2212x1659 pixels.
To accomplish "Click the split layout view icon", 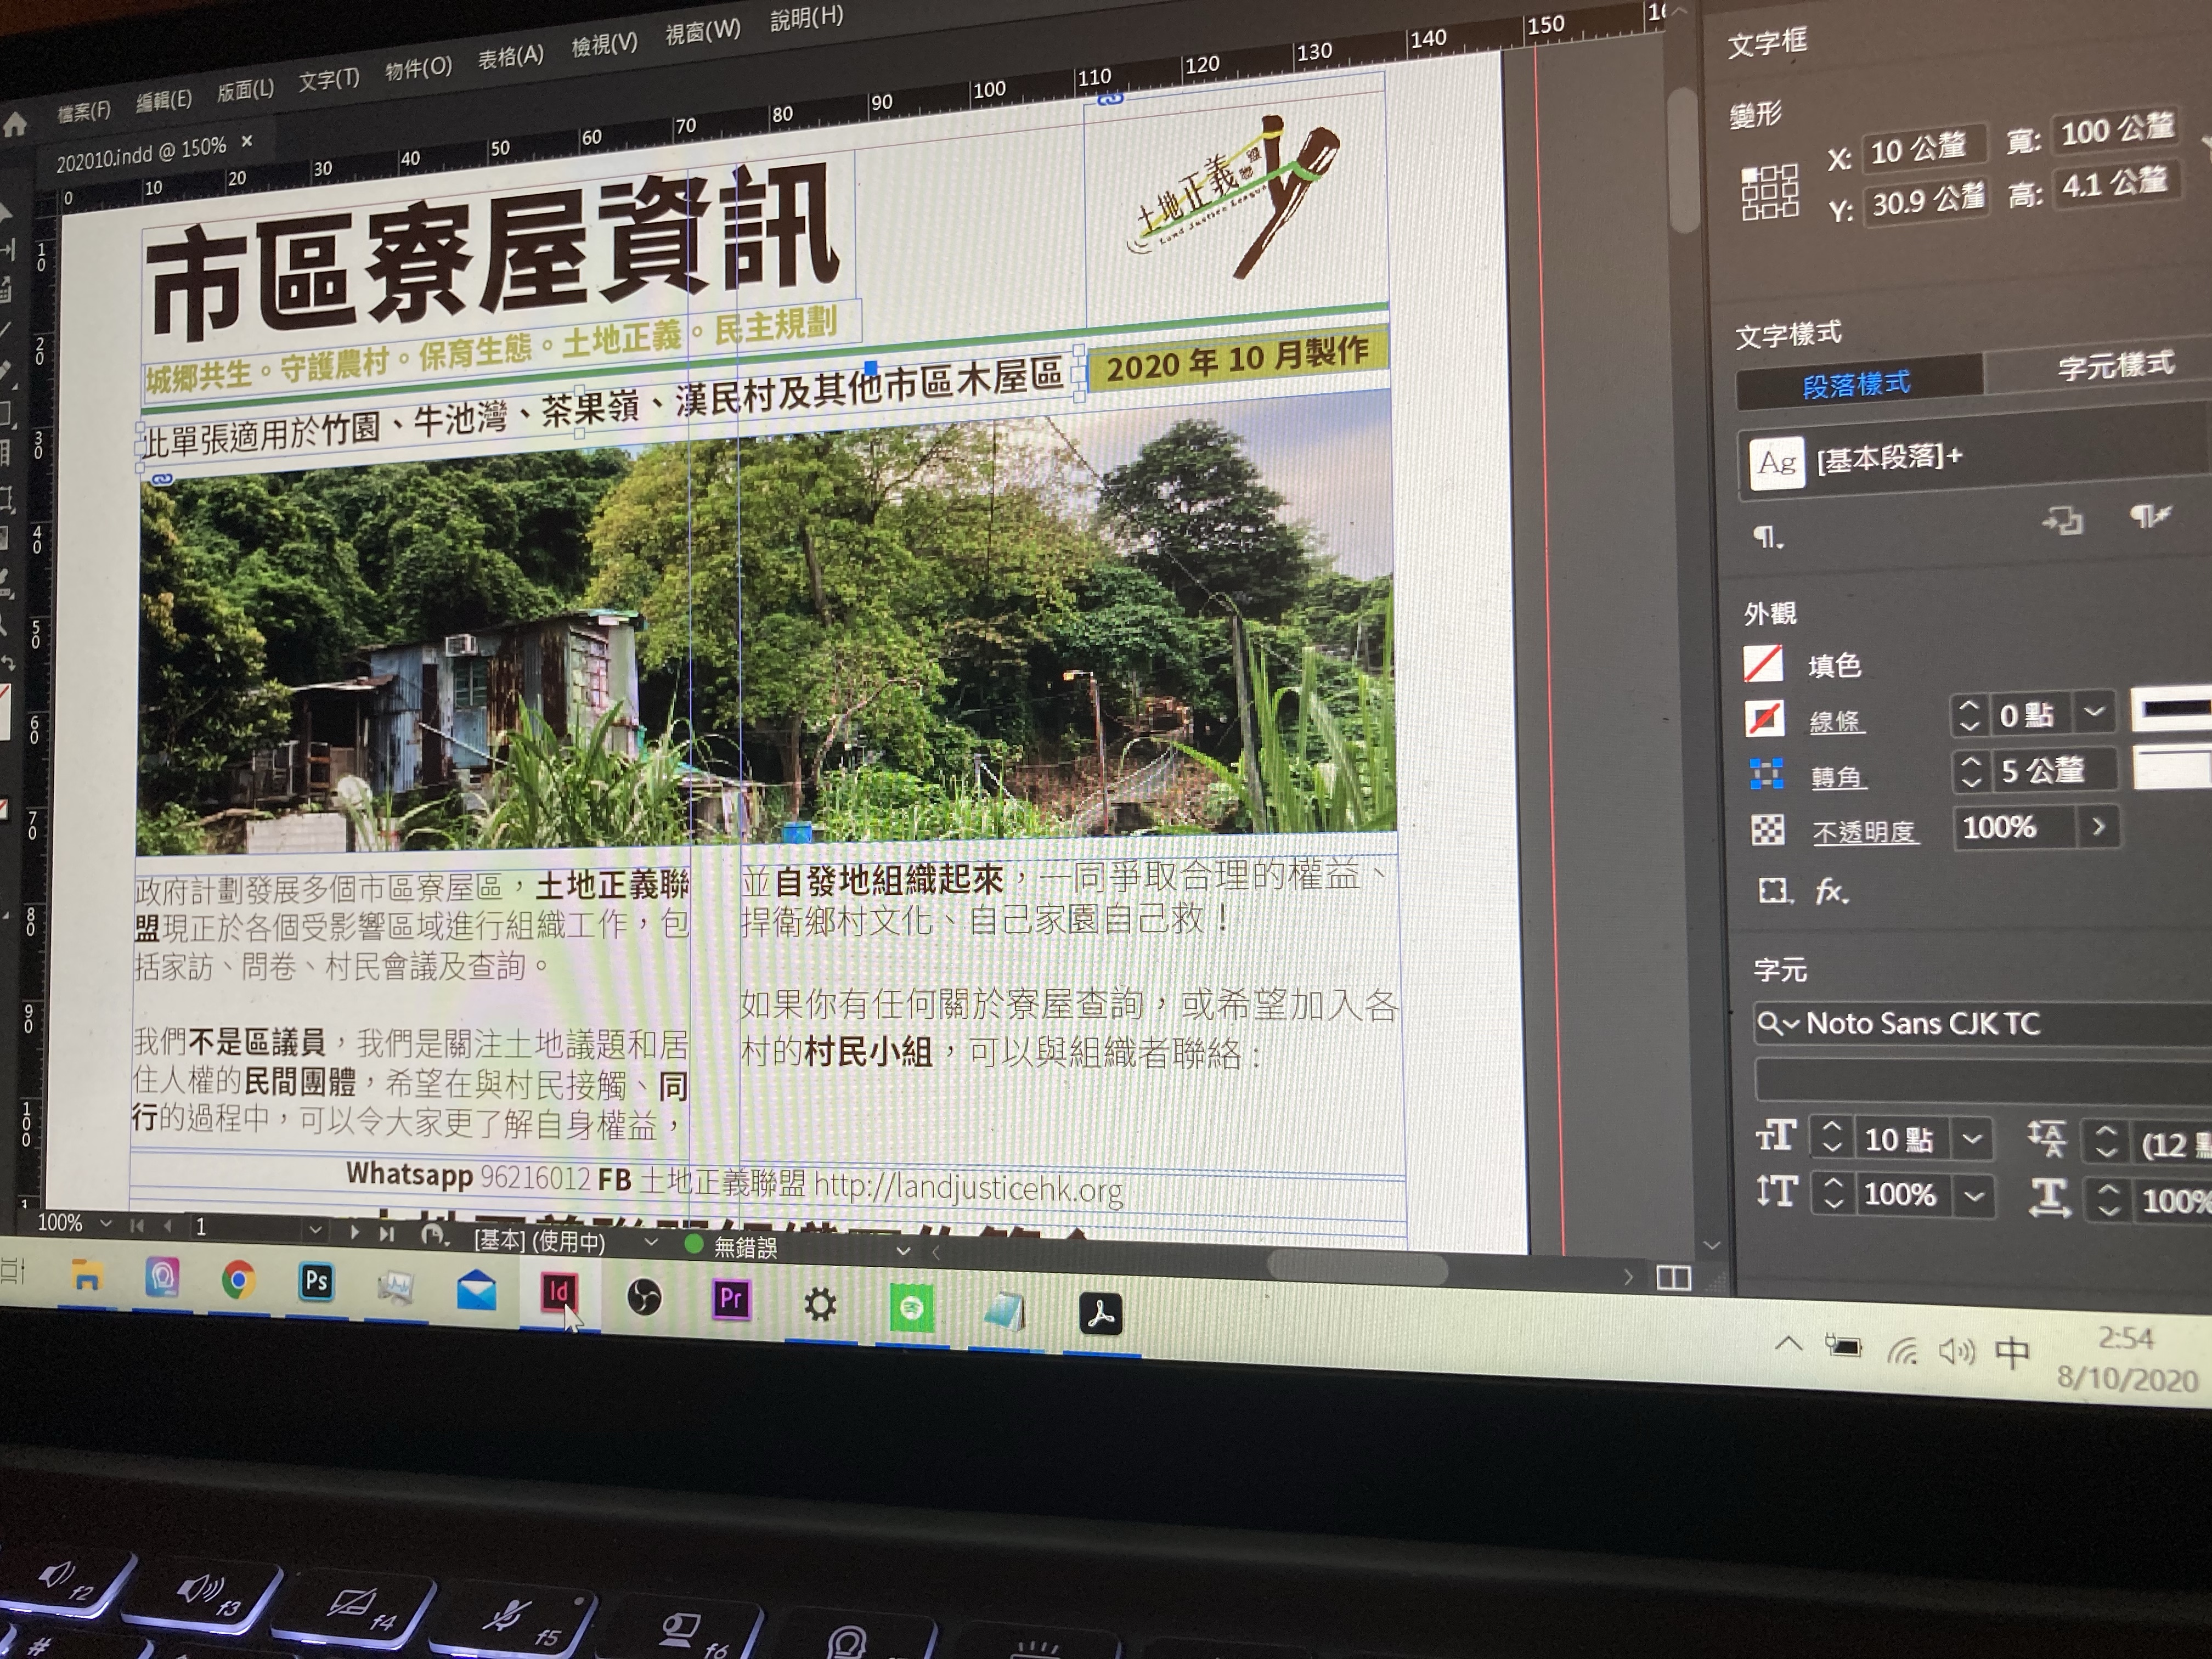I will pos(1674,1278).
